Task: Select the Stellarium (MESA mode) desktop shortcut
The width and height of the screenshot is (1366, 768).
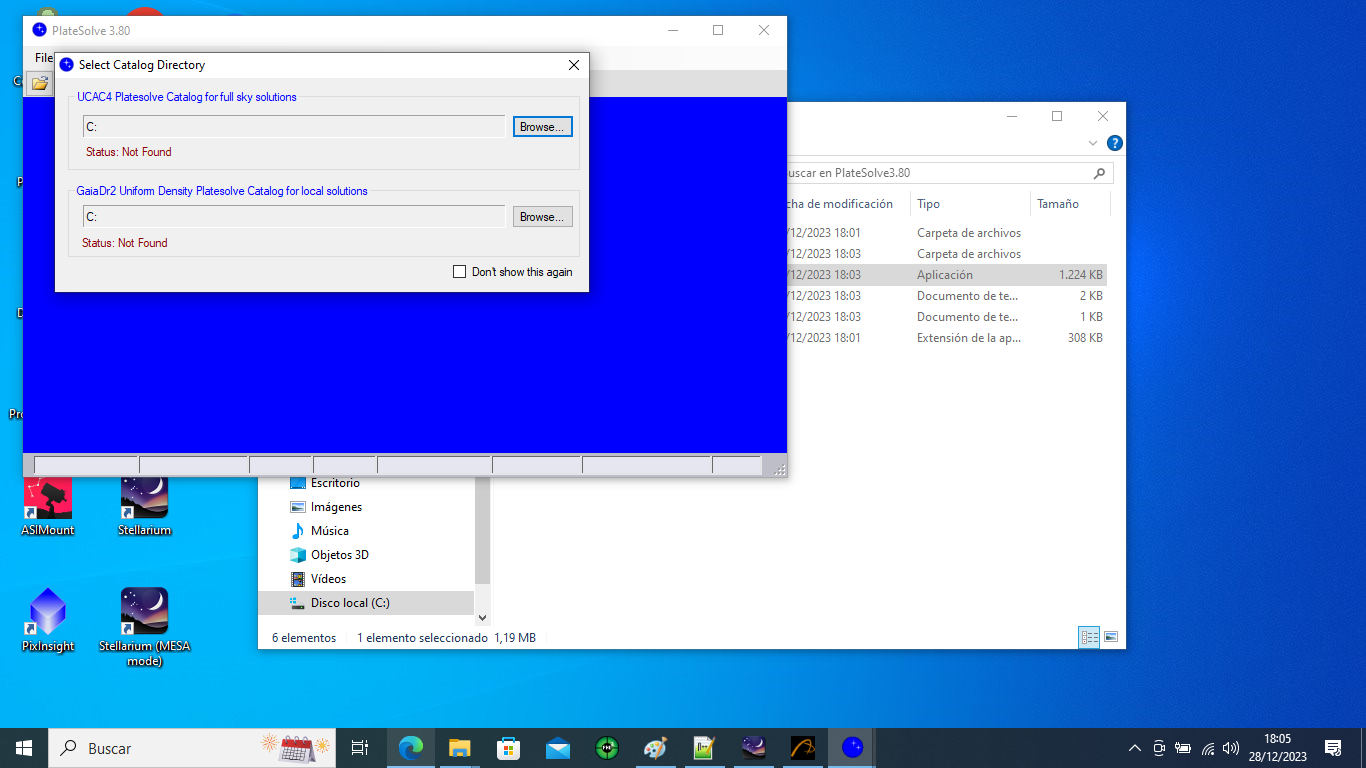Action: pos(144,627)
